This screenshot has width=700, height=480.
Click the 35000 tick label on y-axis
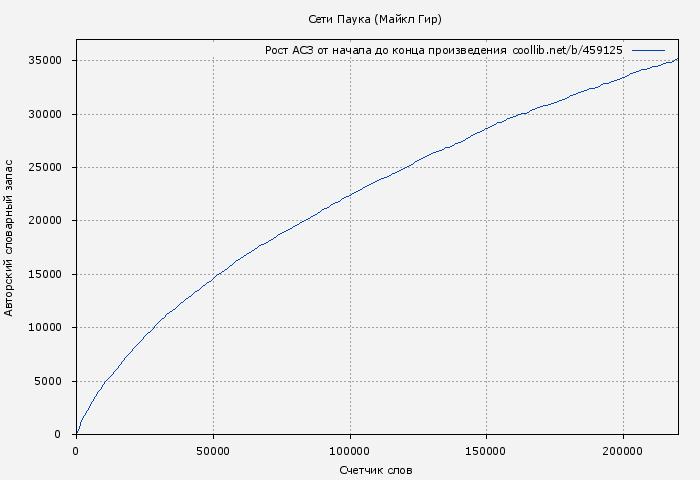(47, 61)
